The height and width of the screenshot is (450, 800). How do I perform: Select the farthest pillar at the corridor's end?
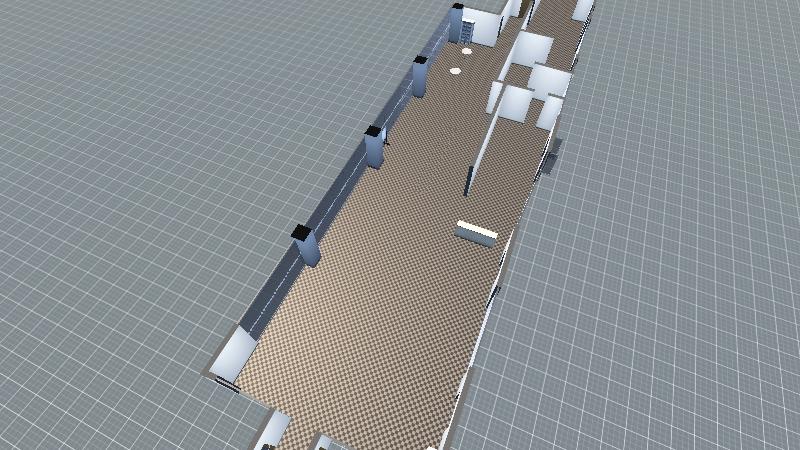(x=457, y=23)
